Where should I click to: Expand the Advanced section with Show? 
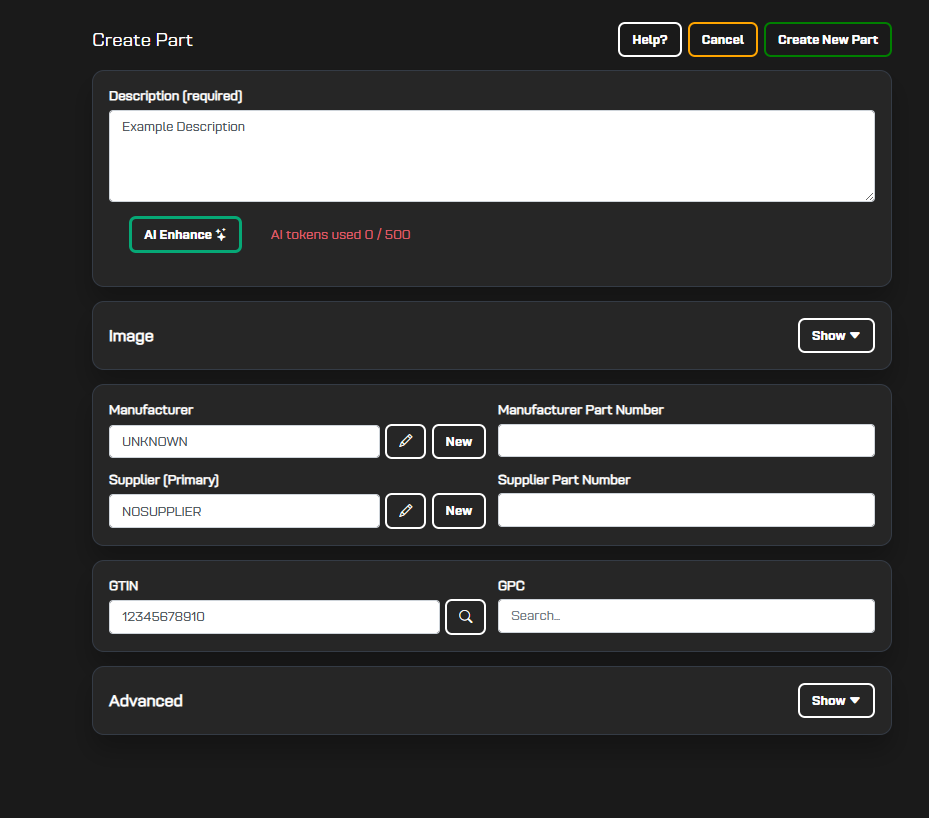(836, 701)
